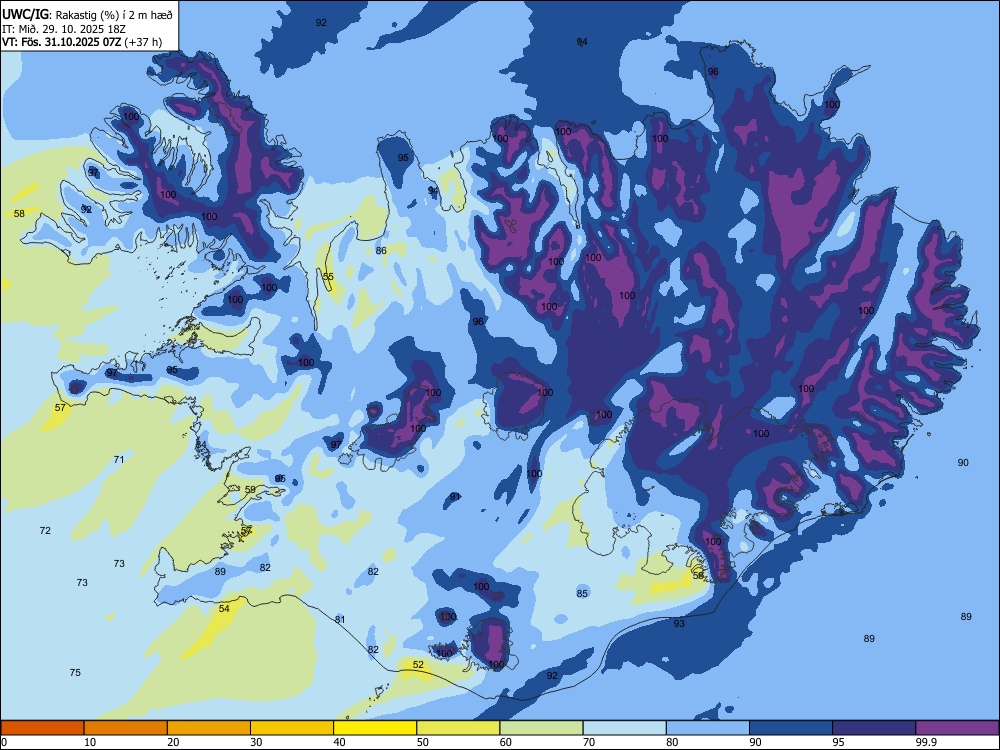Click the humidity value '75' on the map
Screen dimensions: 1000x750
click(75, 672)
